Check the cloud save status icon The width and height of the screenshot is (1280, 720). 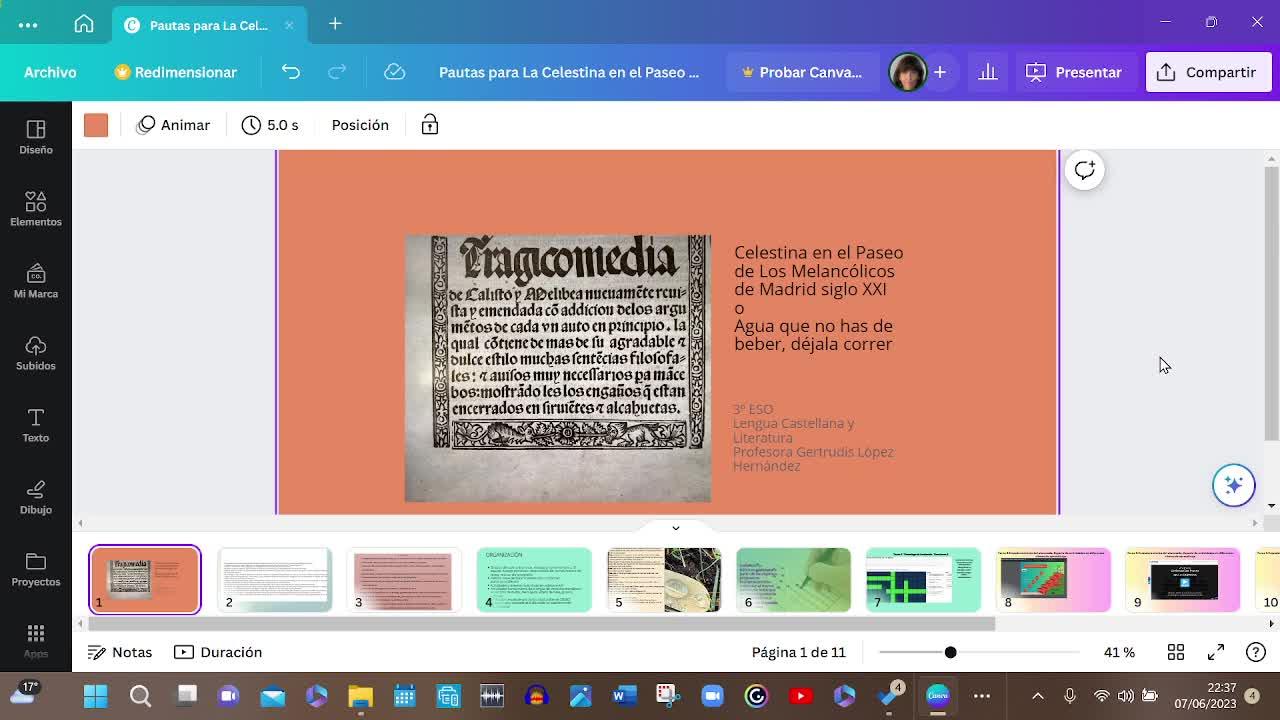coord(394,72)
